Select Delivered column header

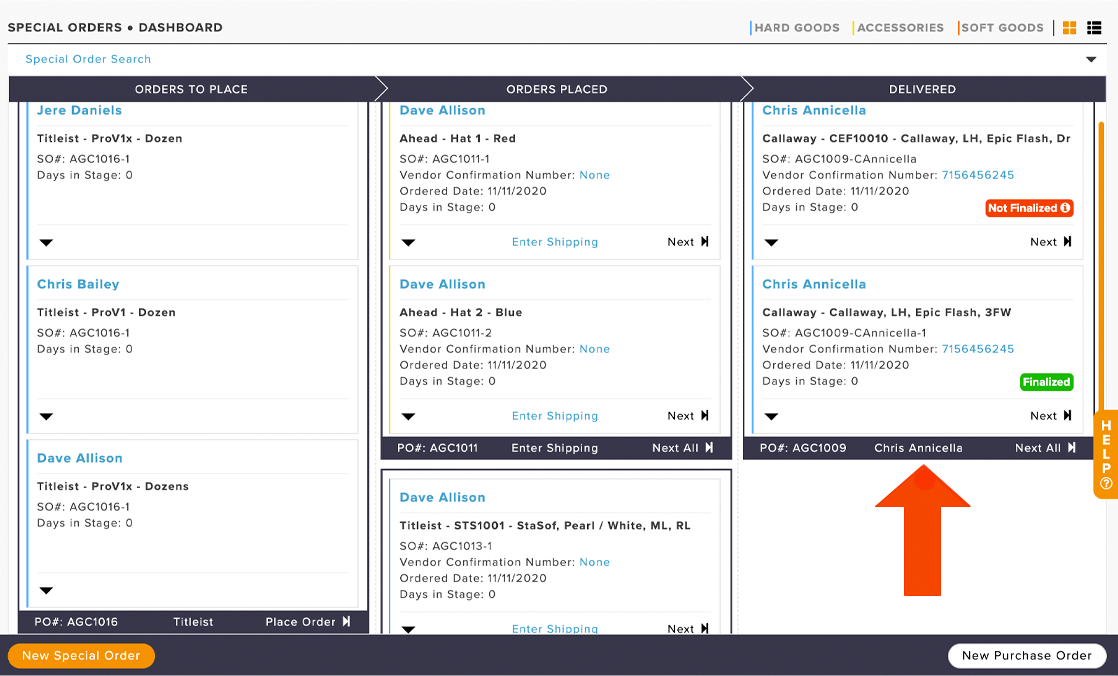click(923, 90)
